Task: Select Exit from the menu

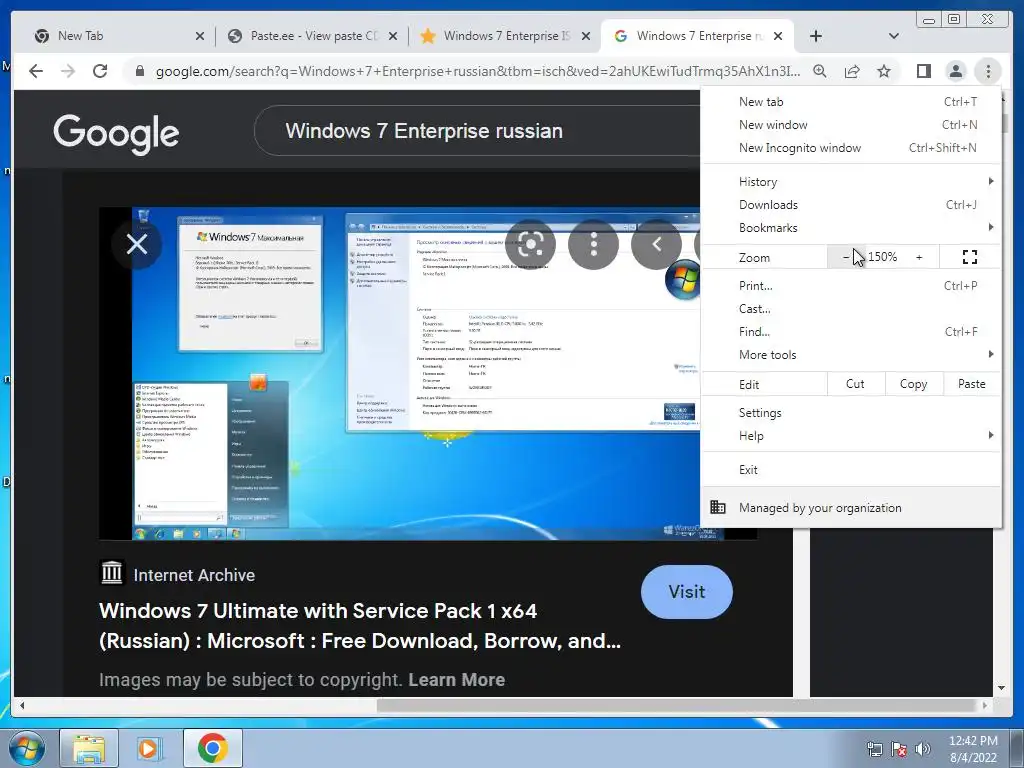Action: click(x=851, y=470)
